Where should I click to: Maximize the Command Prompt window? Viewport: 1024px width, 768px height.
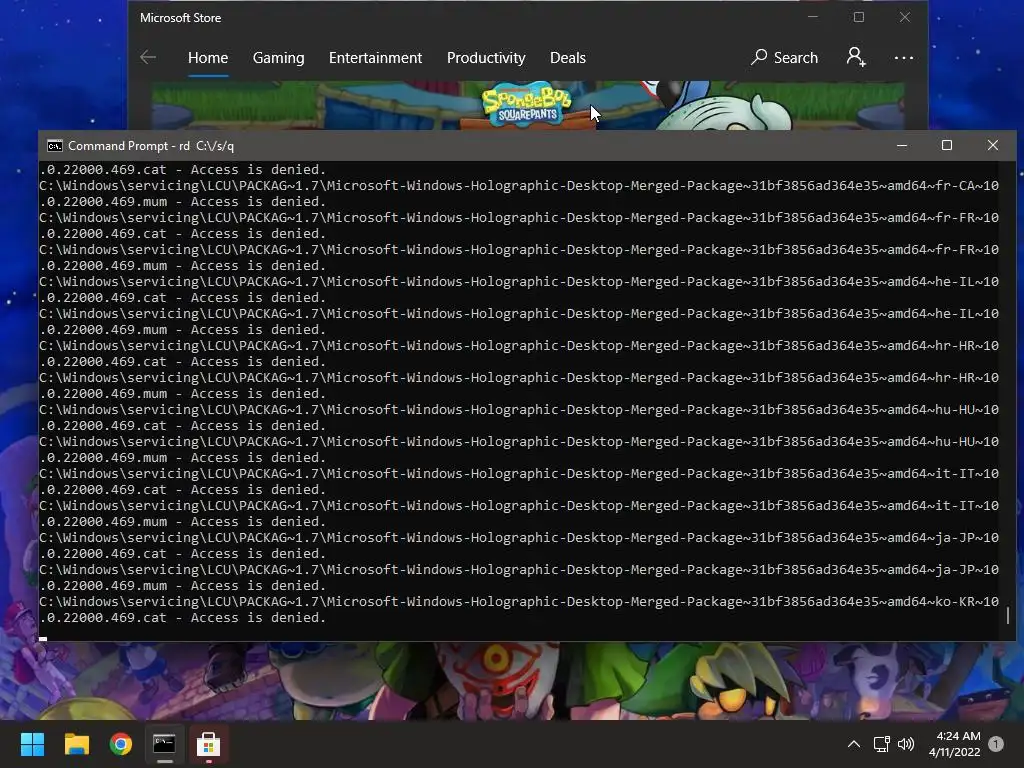tap(947, 146)
